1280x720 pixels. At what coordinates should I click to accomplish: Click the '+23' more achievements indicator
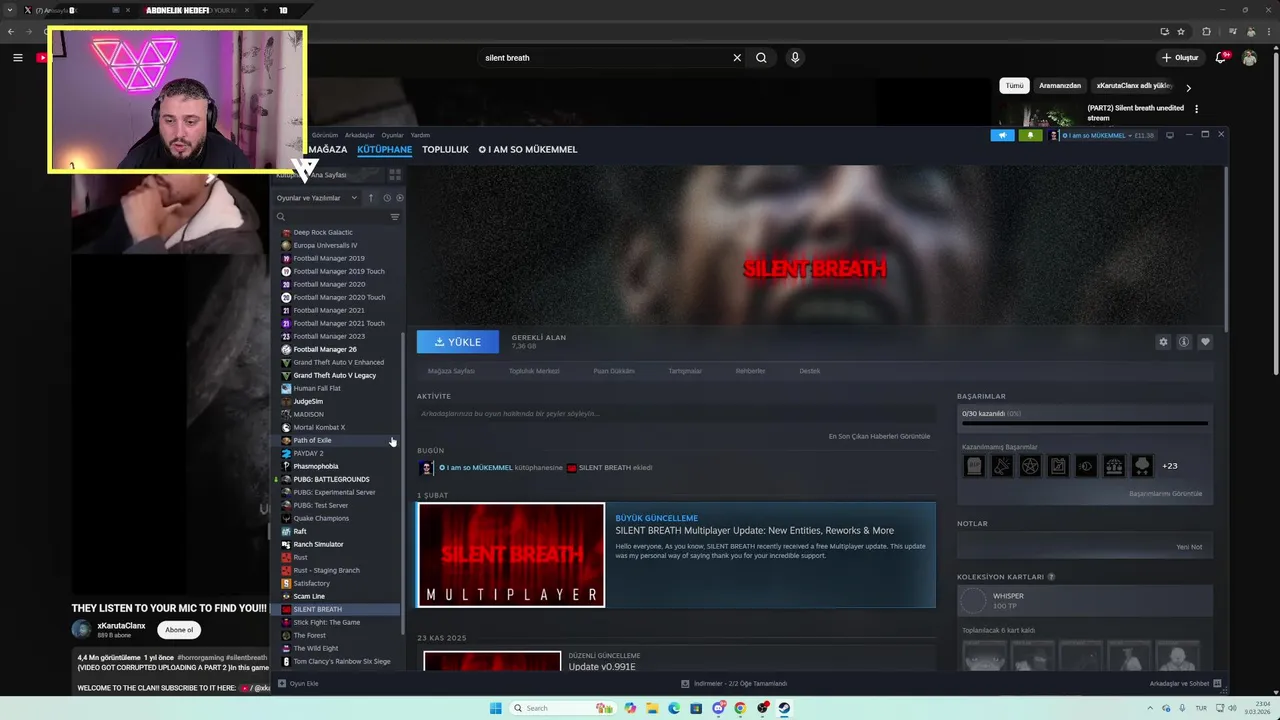[x=1170, y=466]
